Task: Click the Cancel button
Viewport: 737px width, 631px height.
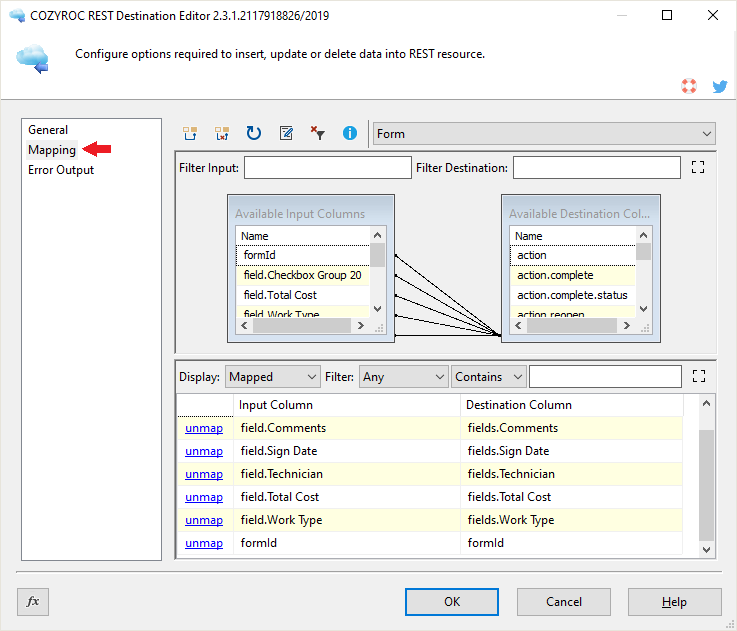Action: 564,601
